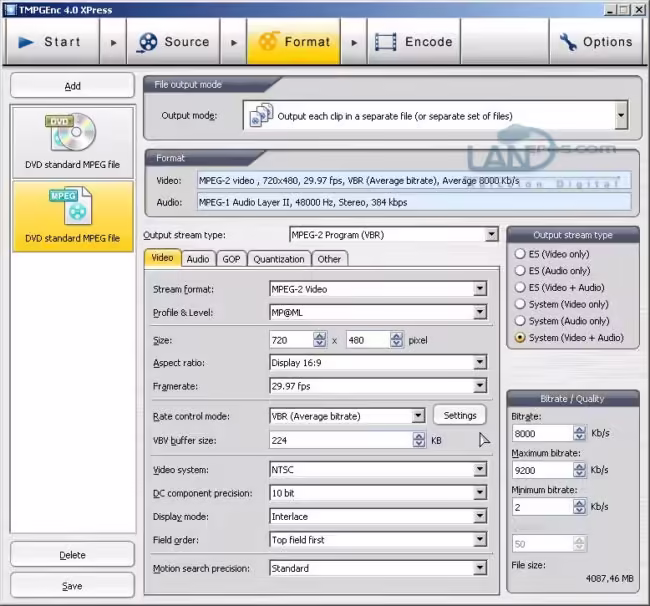Click arrow between Start and Source
Image resolution: width=650 pixels, height=606 pixels.
coord(113,42)
